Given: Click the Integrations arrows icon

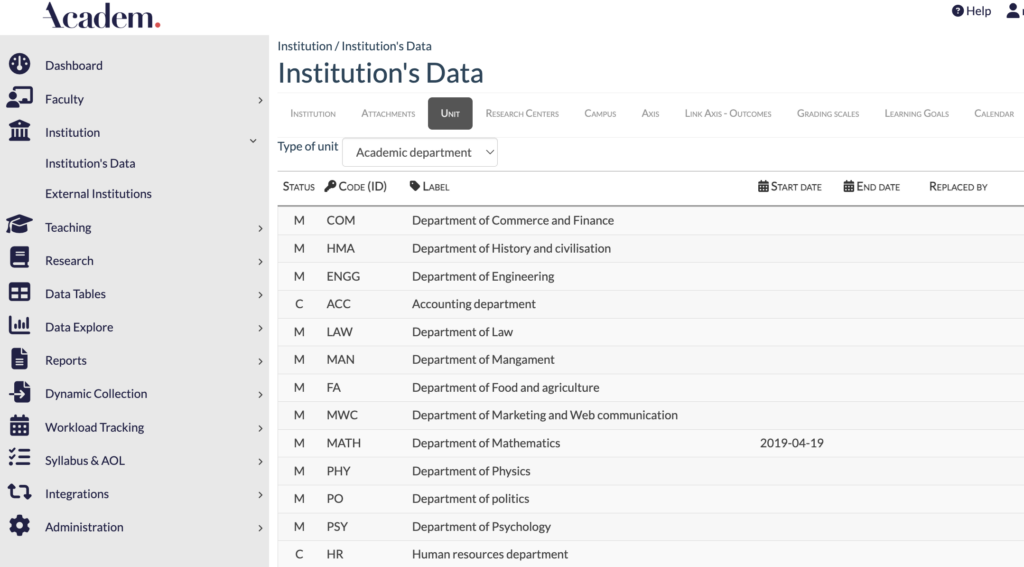Looking at the screenshot, I should point(19,493).
